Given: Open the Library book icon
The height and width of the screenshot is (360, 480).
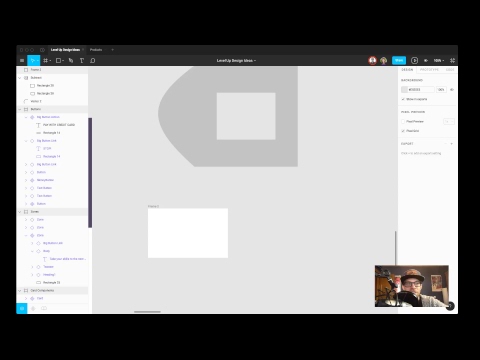Looking at the screenshot, I should point(44,308).
